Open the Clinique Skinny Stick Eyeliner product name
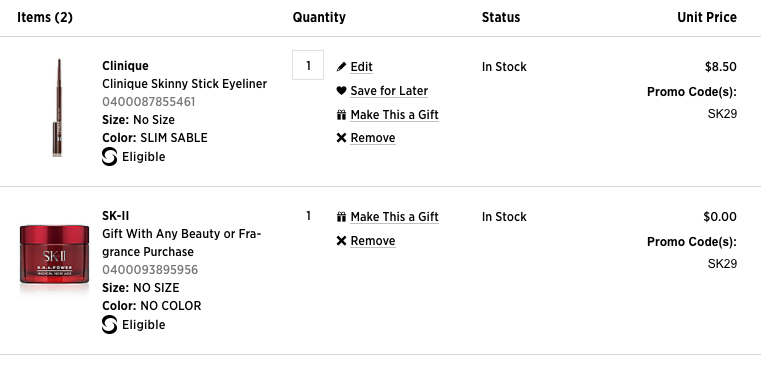 coord(184,84)
